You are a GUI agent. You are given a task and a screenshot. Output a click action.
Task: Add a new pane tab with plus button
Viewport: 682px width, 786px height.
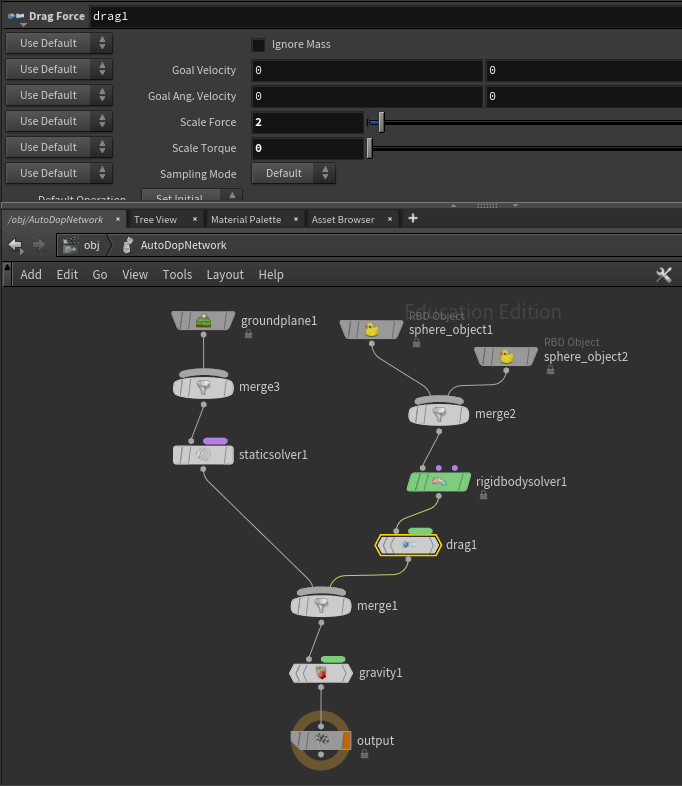point(413,219)
